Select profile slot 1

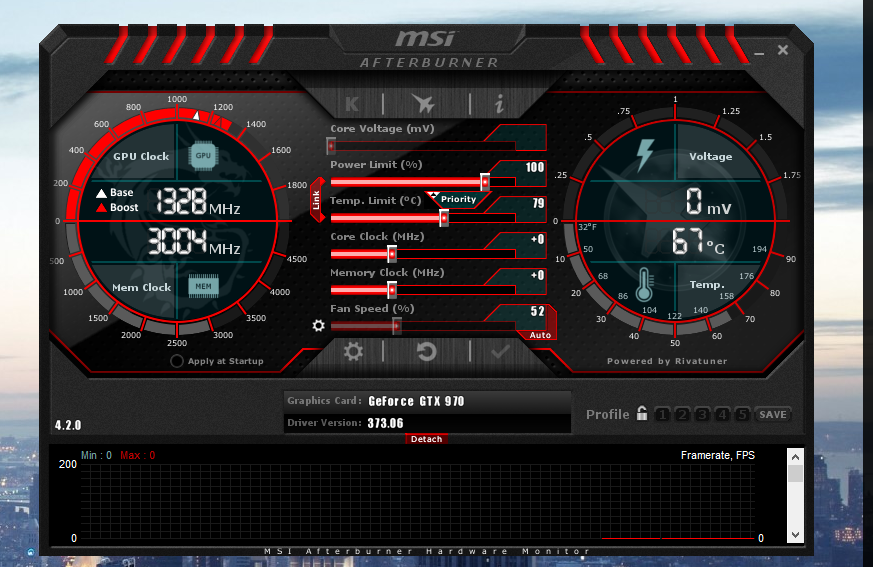point(663,414)
